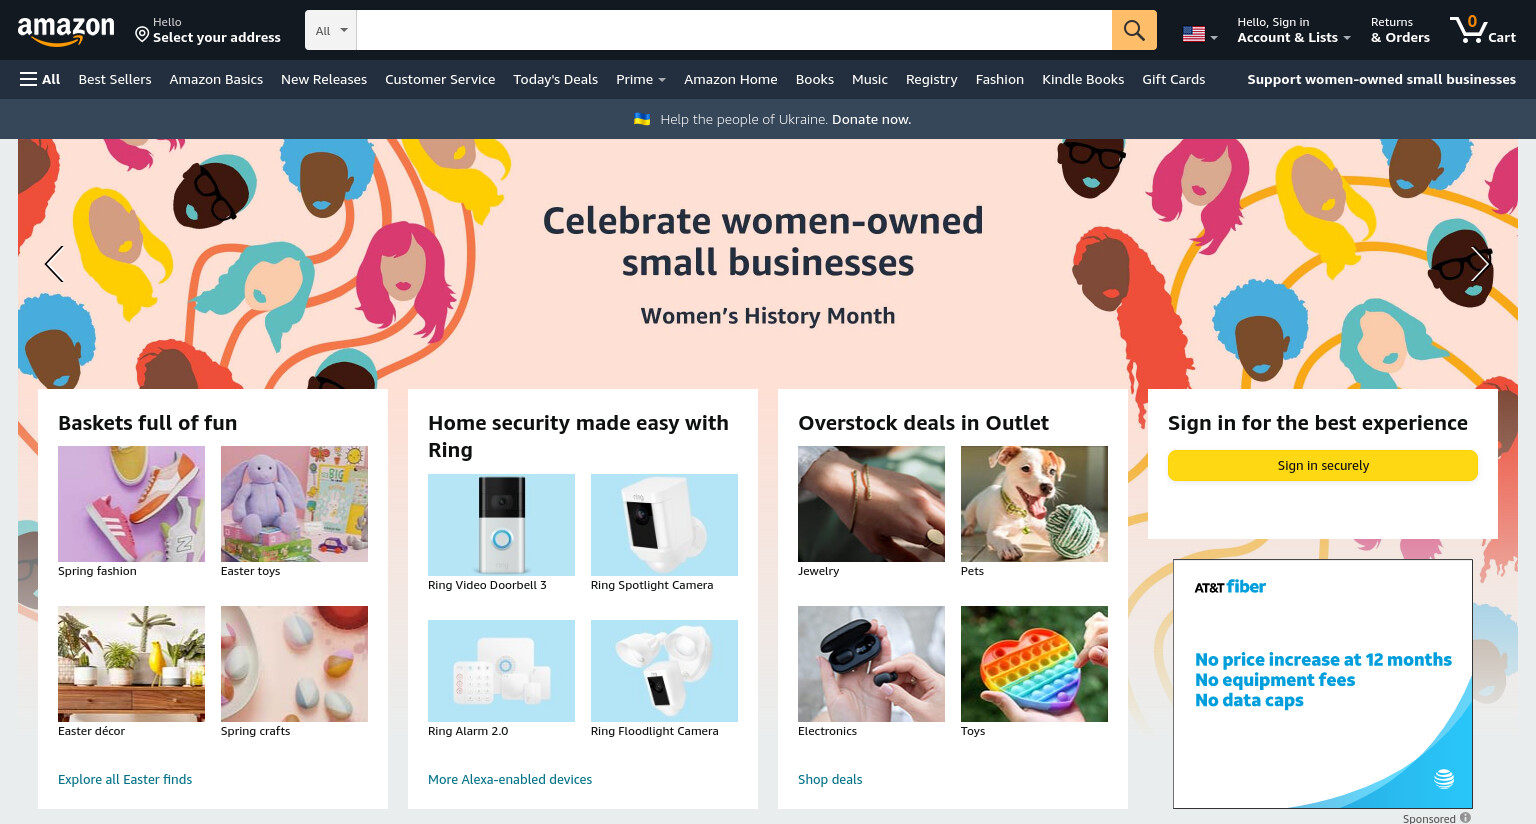Open Account & Lists dropdown
Viewport: 1536px width, 824px height.
click(1294, 30)
